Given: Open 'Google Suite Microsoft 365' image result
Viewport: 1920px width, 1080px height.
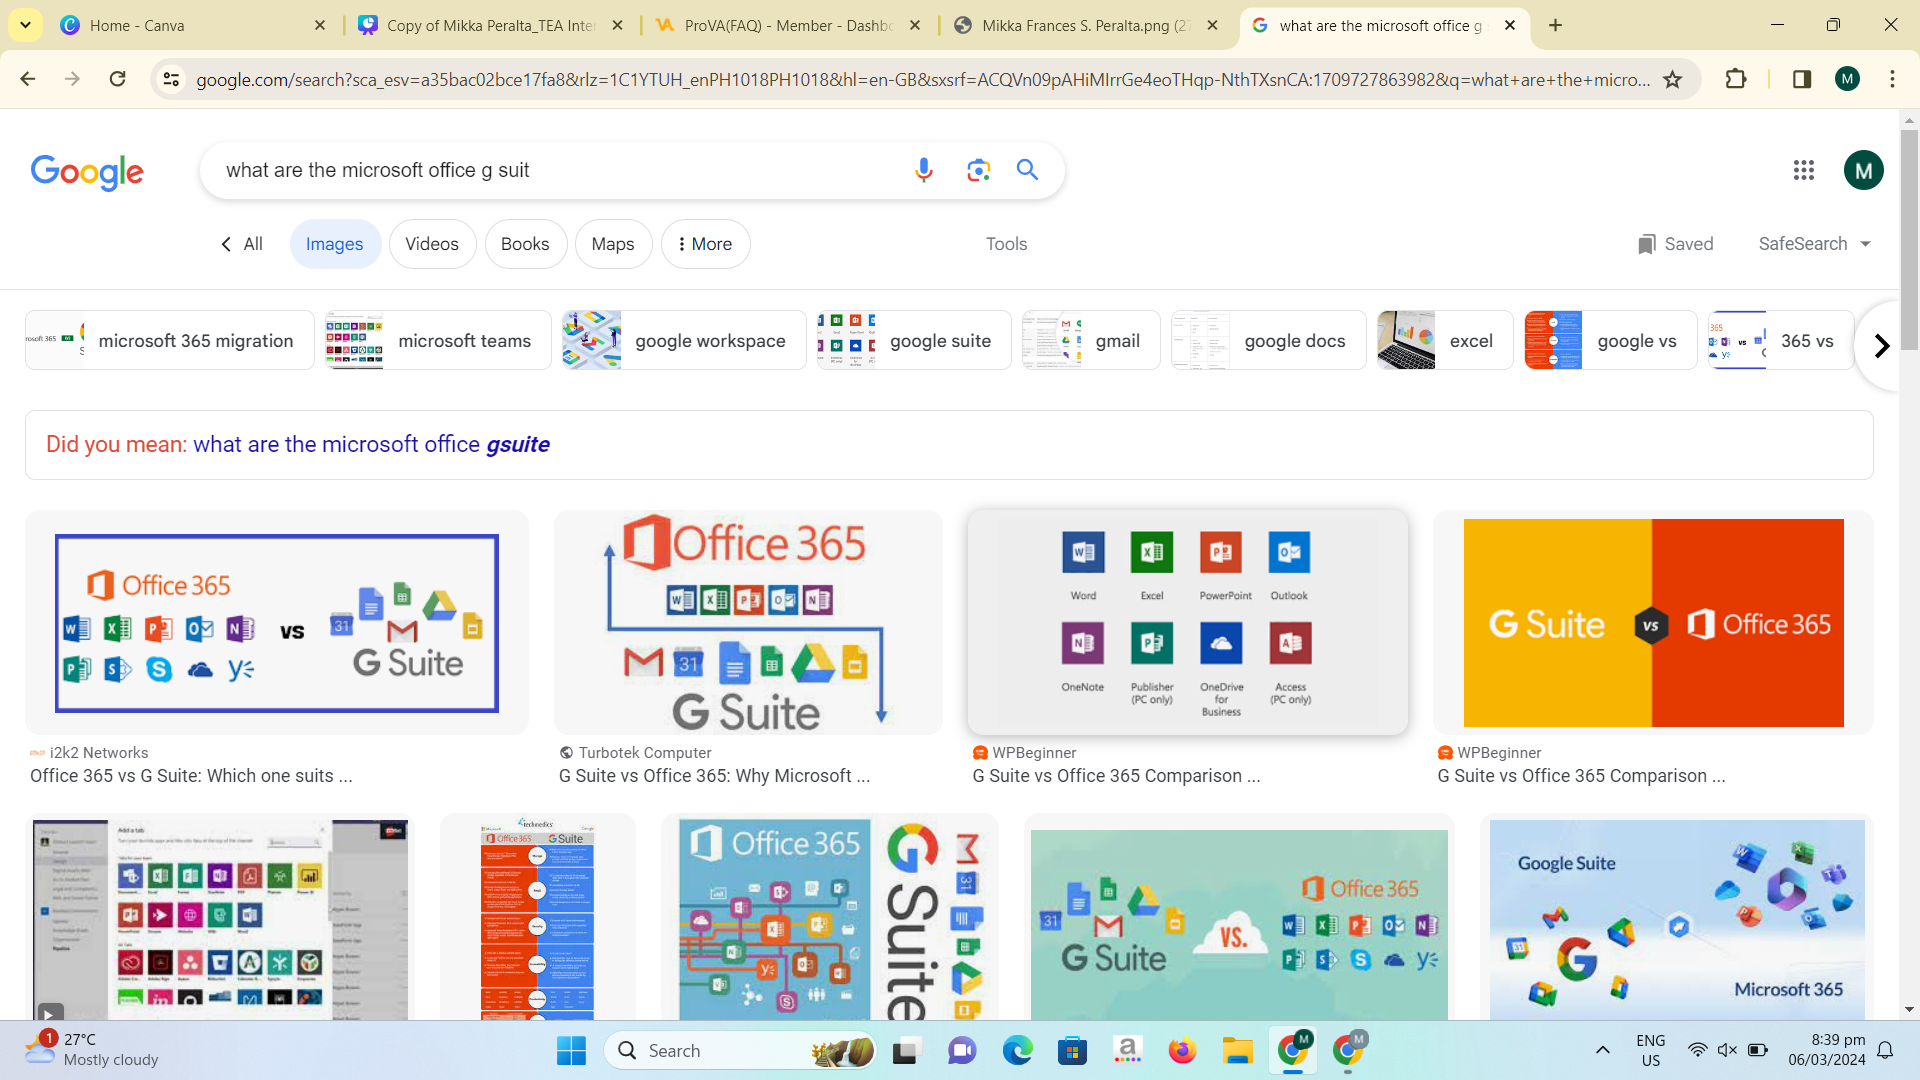Looking at the screenshot, I should [x=1677, y=918].
